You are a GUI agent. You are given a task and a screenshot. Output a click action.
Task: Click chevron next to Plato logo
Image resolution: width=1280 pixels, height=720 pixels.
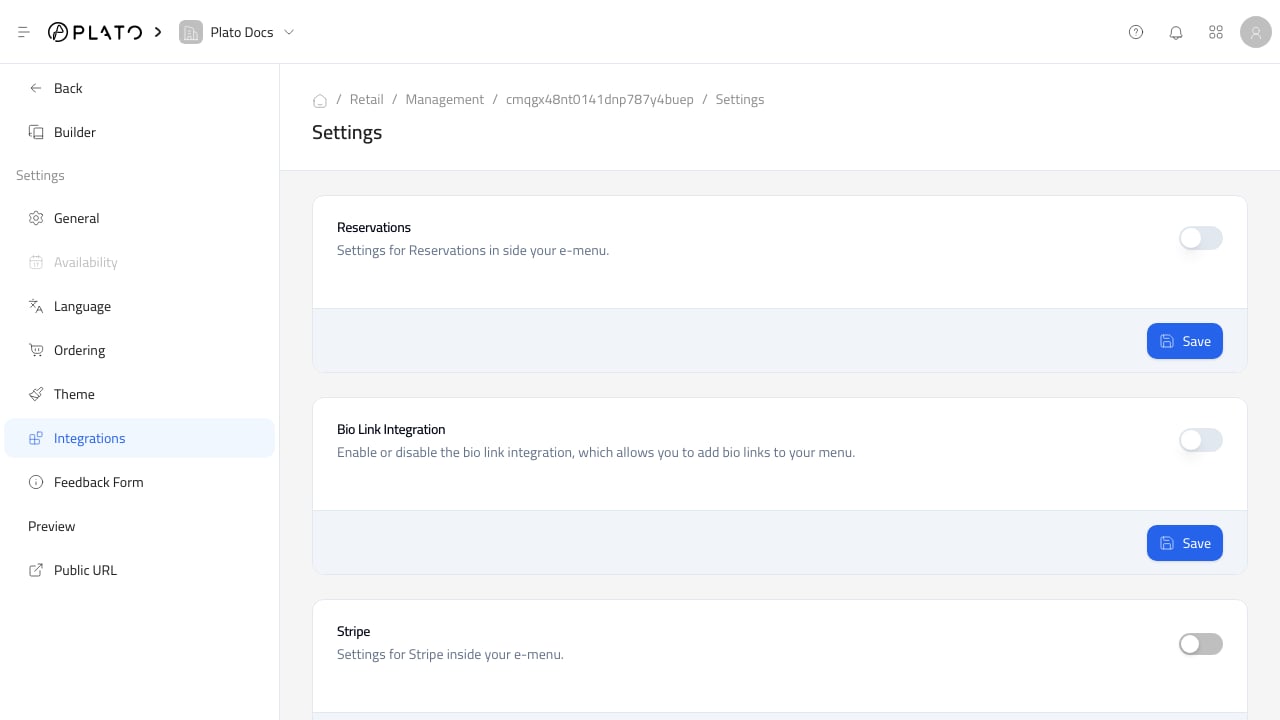pyautogui.click(x=158, y=32)
